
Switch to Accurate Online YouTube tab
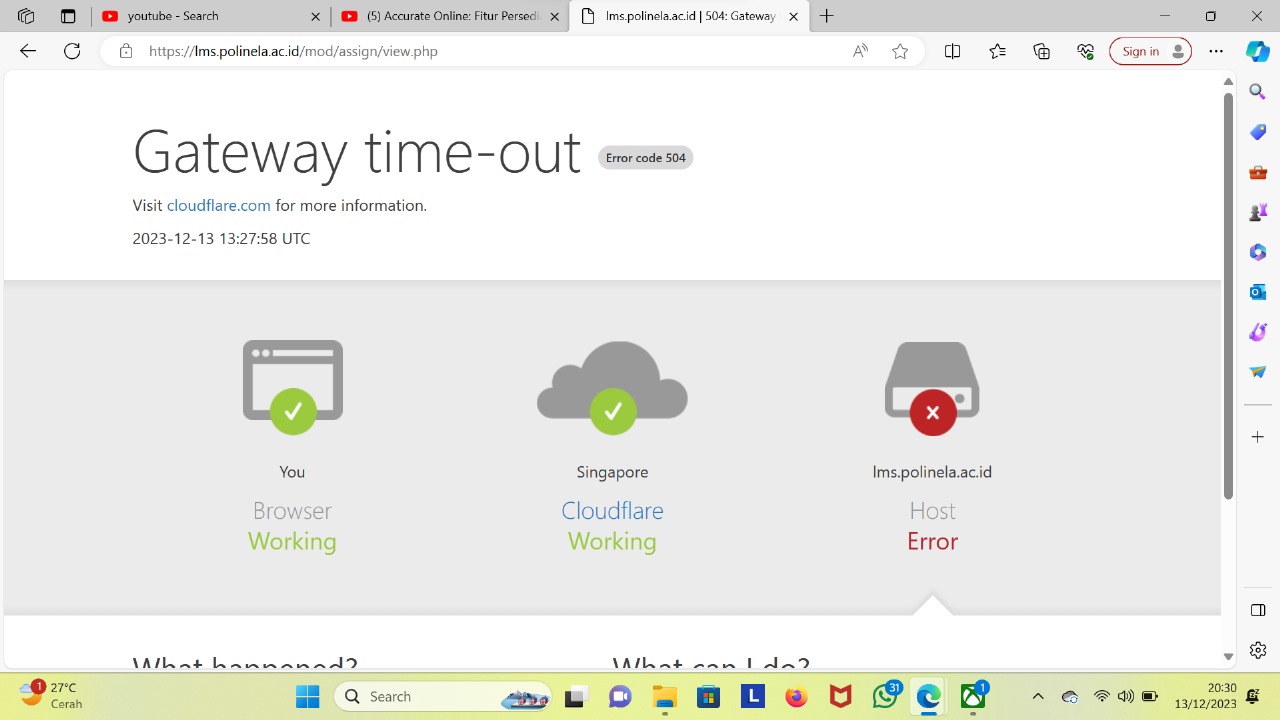(x=449, y=16)
